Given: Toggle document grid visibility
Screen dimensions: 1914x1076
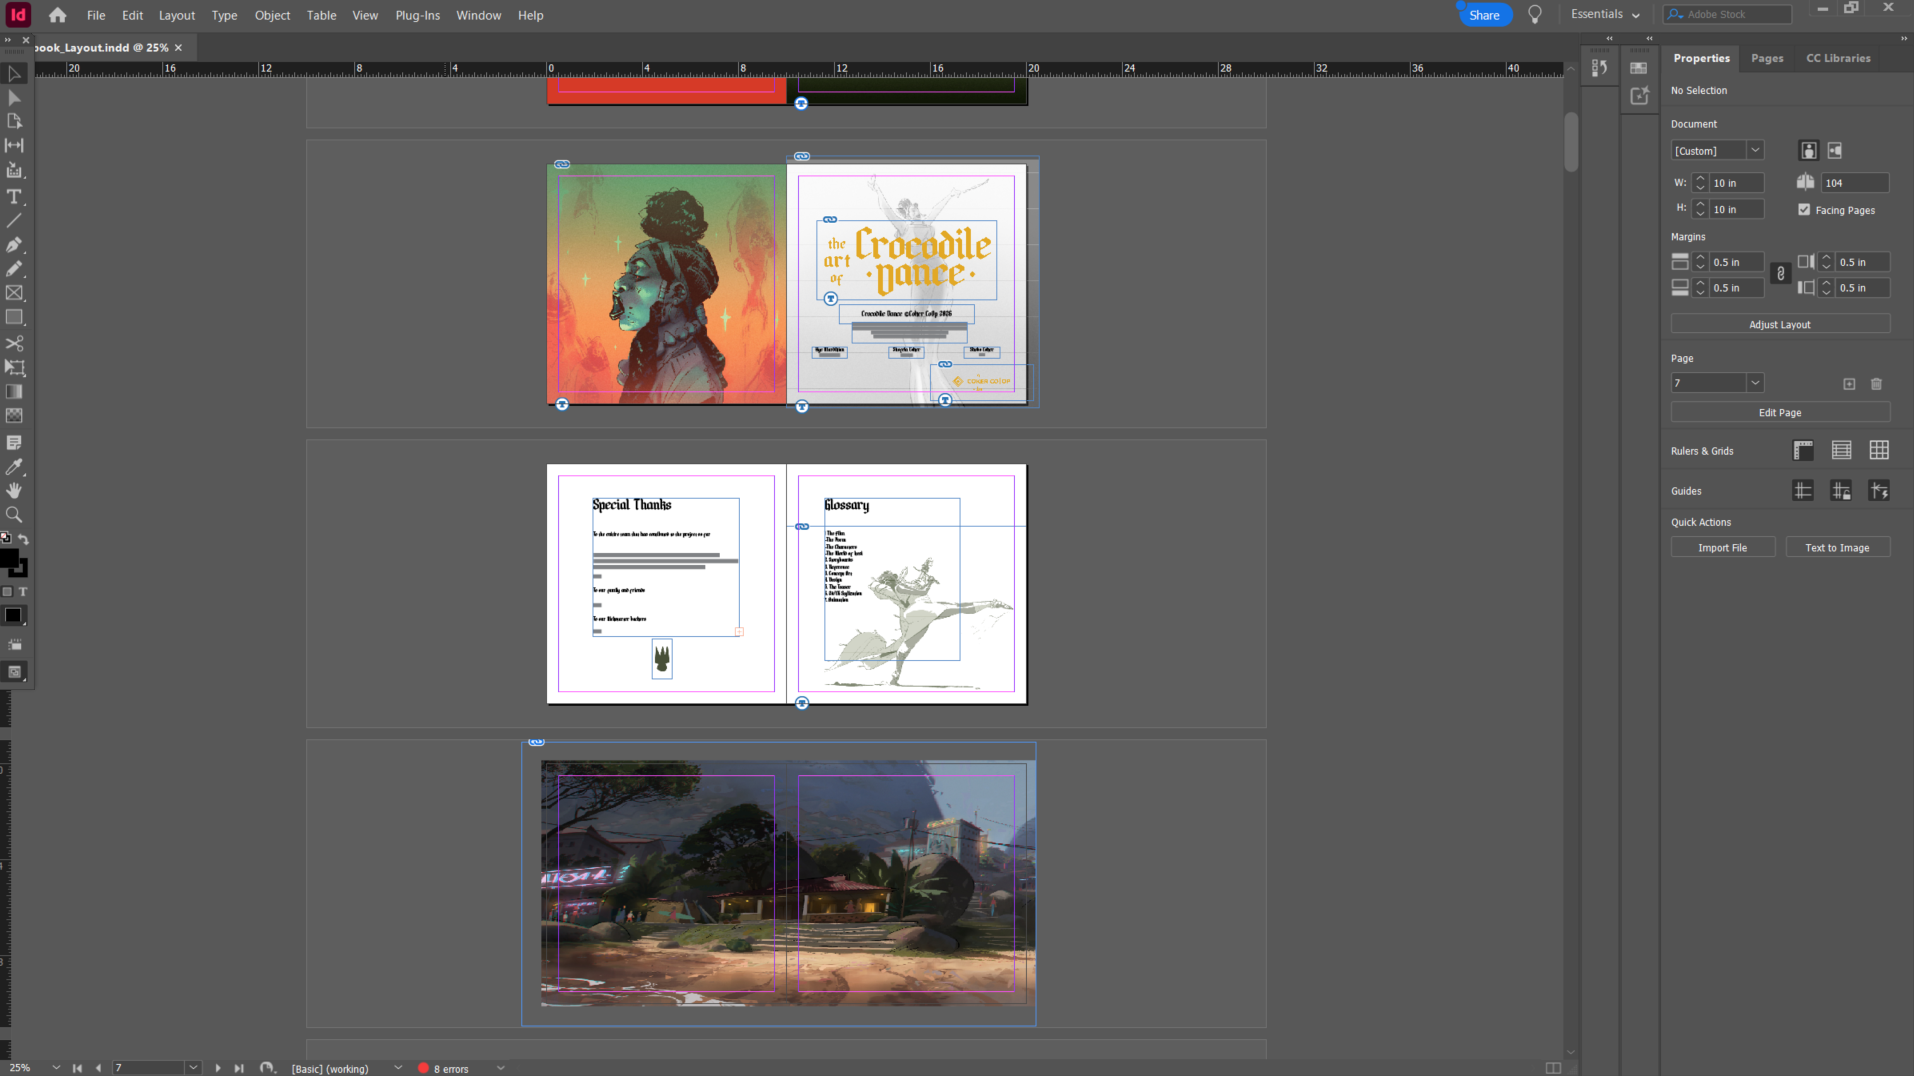Looking at the screenshot, I should point(1879,451).
